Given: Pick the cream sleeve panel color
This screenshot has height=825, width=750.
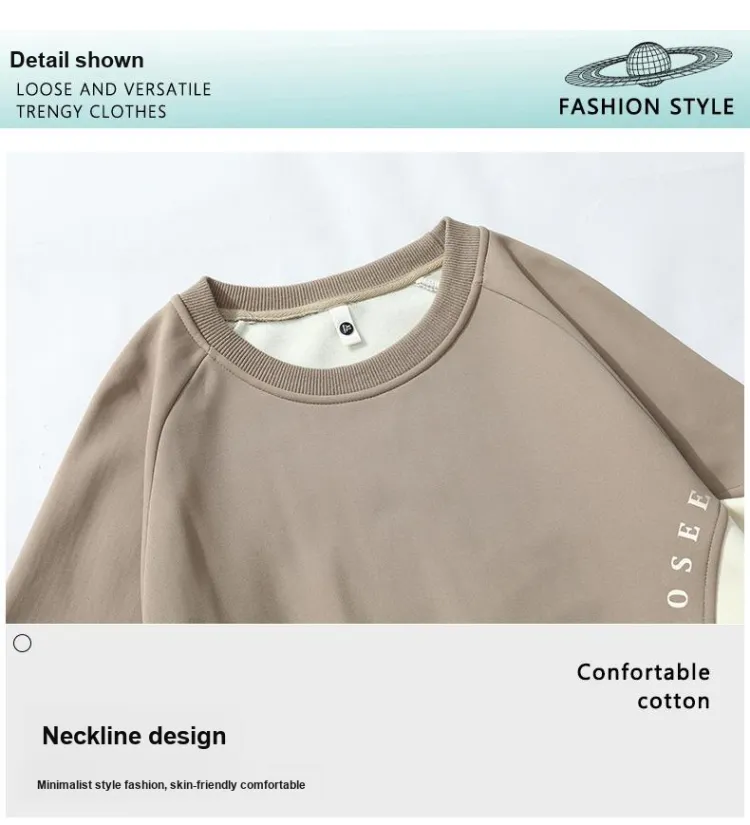Looking at the screenshot, I should (x=733, y=563).
